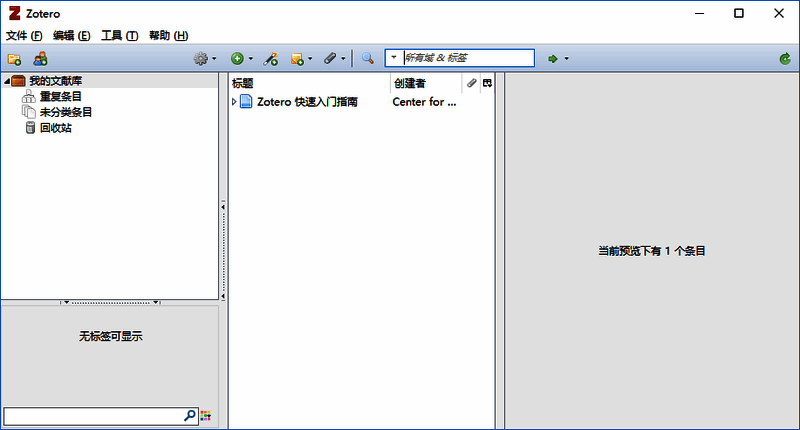This screenshot has height=430, width=800.
Task: Click the green New Item icon
Action: [x=237, y=59]
